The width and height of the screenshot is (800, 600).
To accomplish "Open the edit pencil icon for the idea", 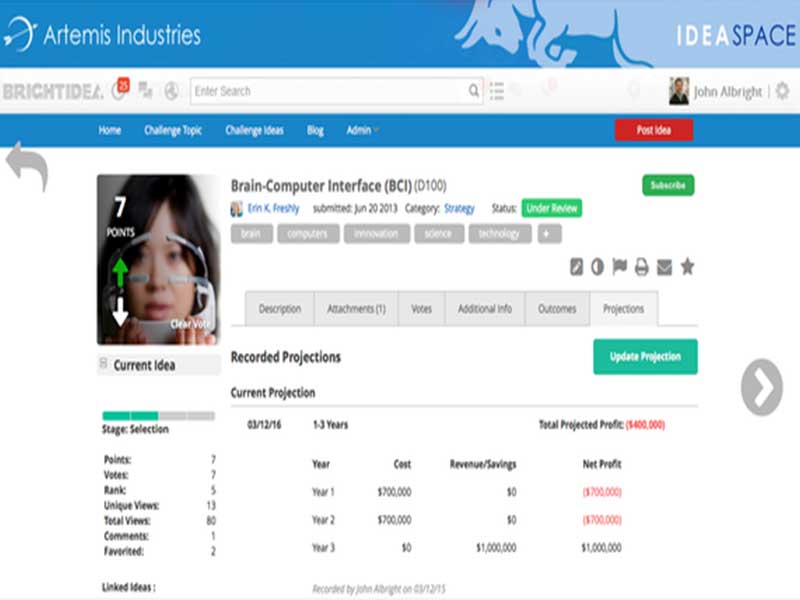I will [x=576, y=267].
